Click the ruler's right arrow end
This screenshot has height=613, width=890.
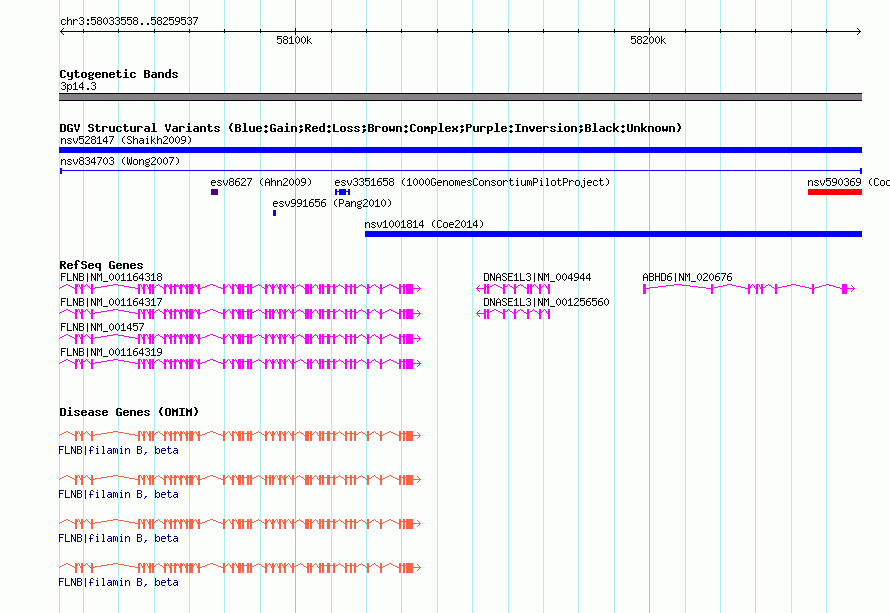coord(859,31)
